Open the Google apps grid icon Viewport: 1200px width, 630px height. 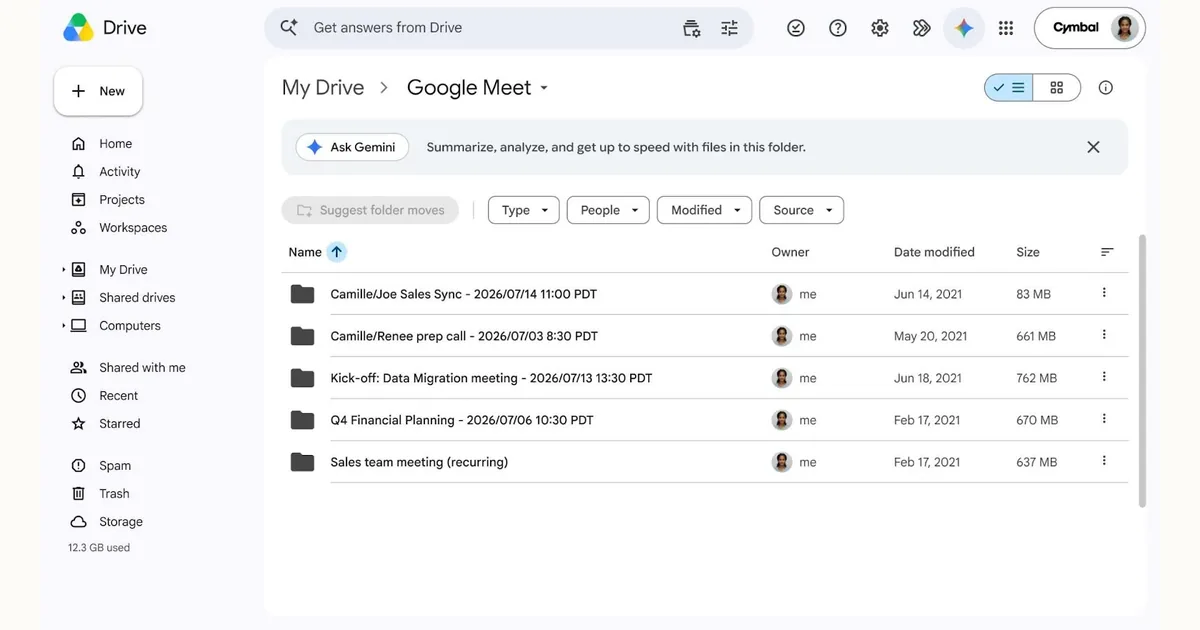tap(1006, 28)
